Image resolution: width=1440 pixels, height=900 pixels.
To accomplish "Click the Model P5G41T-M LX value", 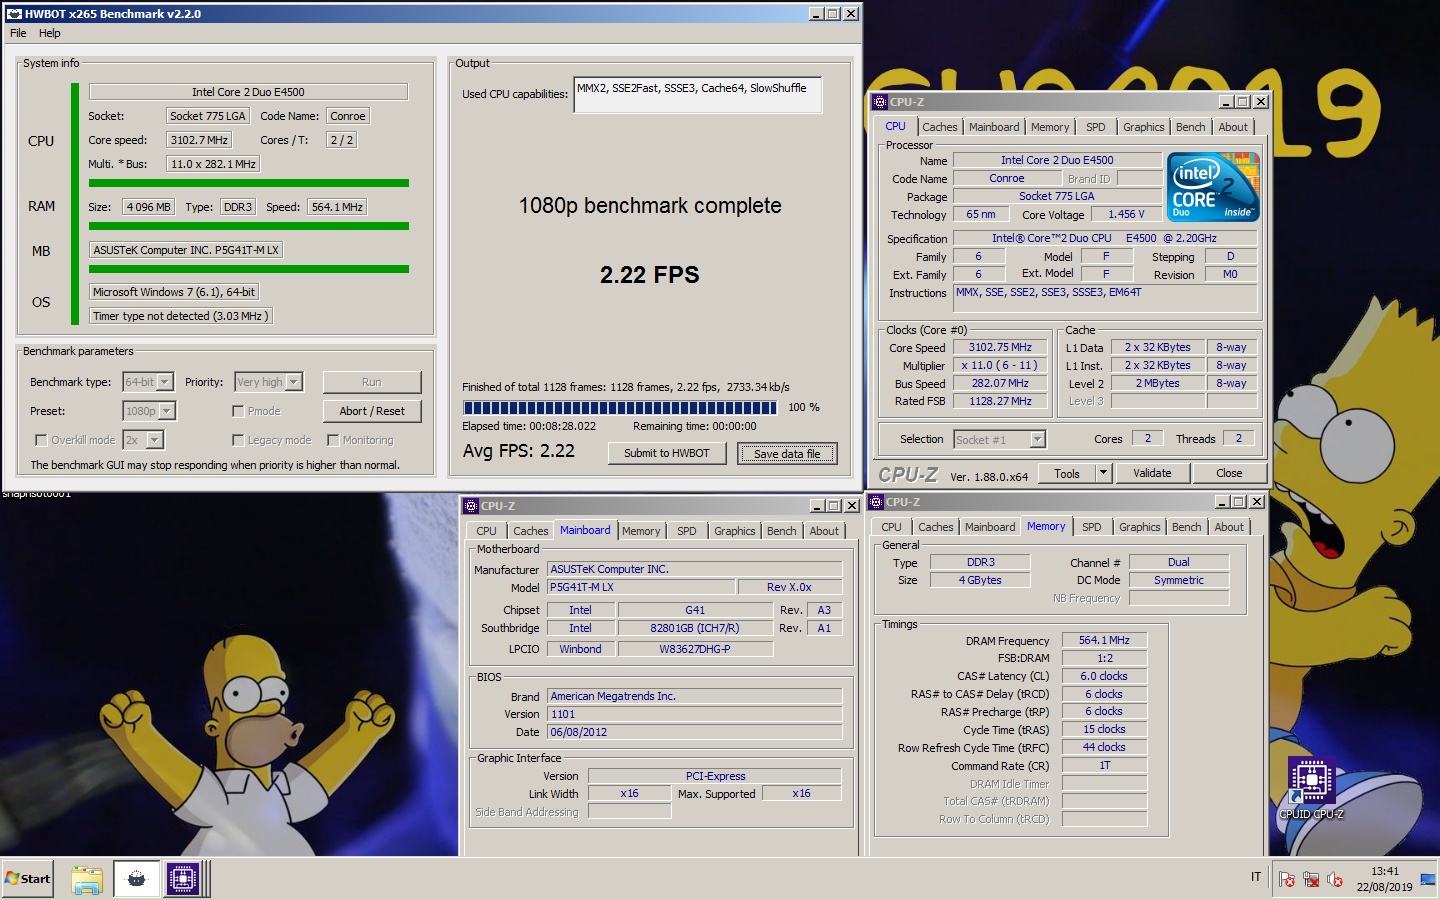I will [641, 587].
